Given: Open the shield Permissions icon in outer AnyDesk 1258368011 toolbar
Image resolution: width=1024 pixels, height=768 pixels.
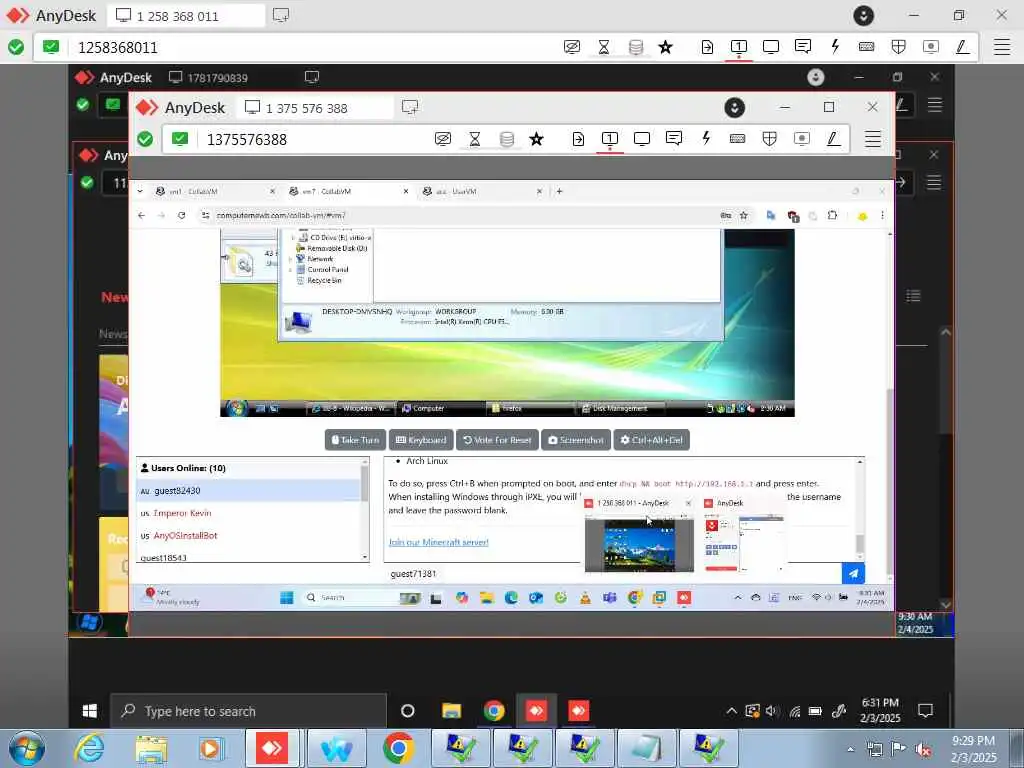Looking at the screenshot, I should tap(899, 47).
